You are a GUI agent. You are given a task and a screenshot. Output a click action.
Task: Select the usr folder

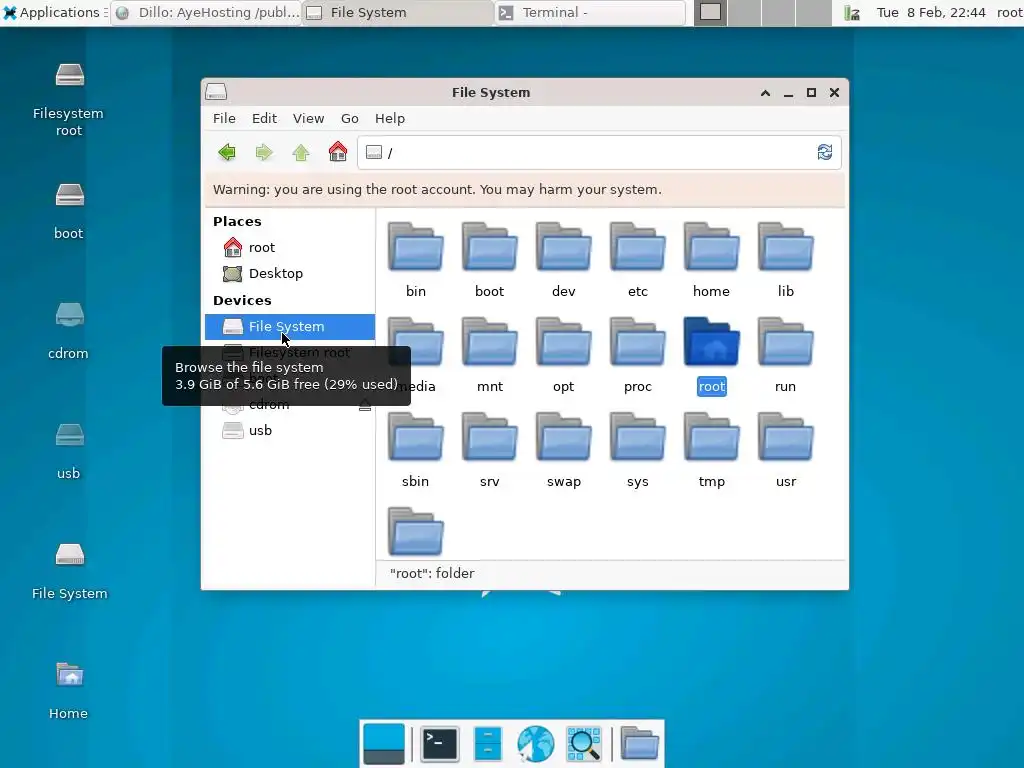click(x=786, y=451)
